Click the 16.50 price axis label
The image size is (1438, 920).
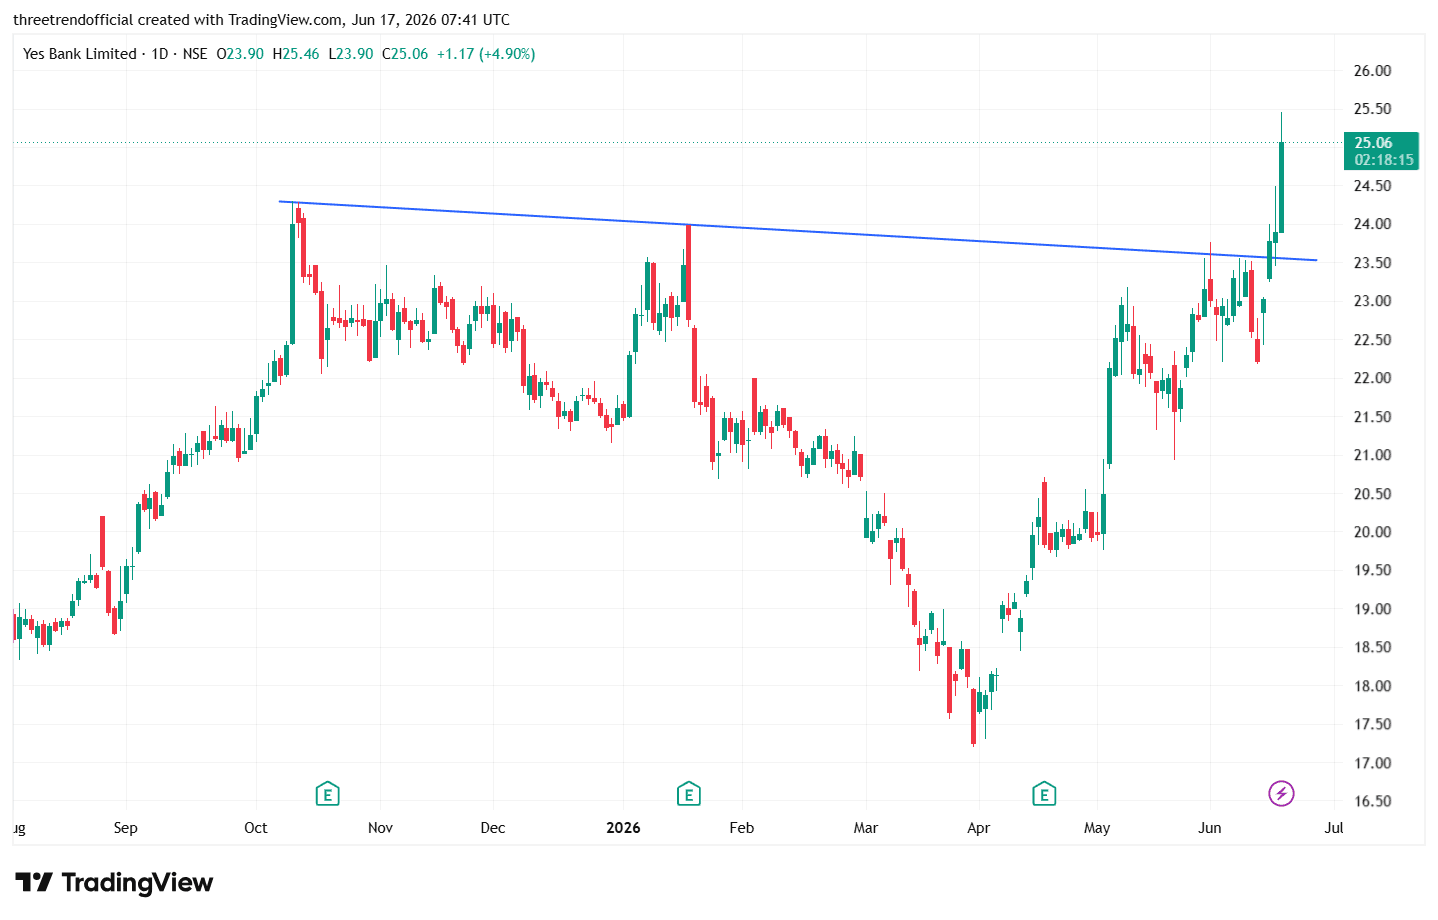1372,801
